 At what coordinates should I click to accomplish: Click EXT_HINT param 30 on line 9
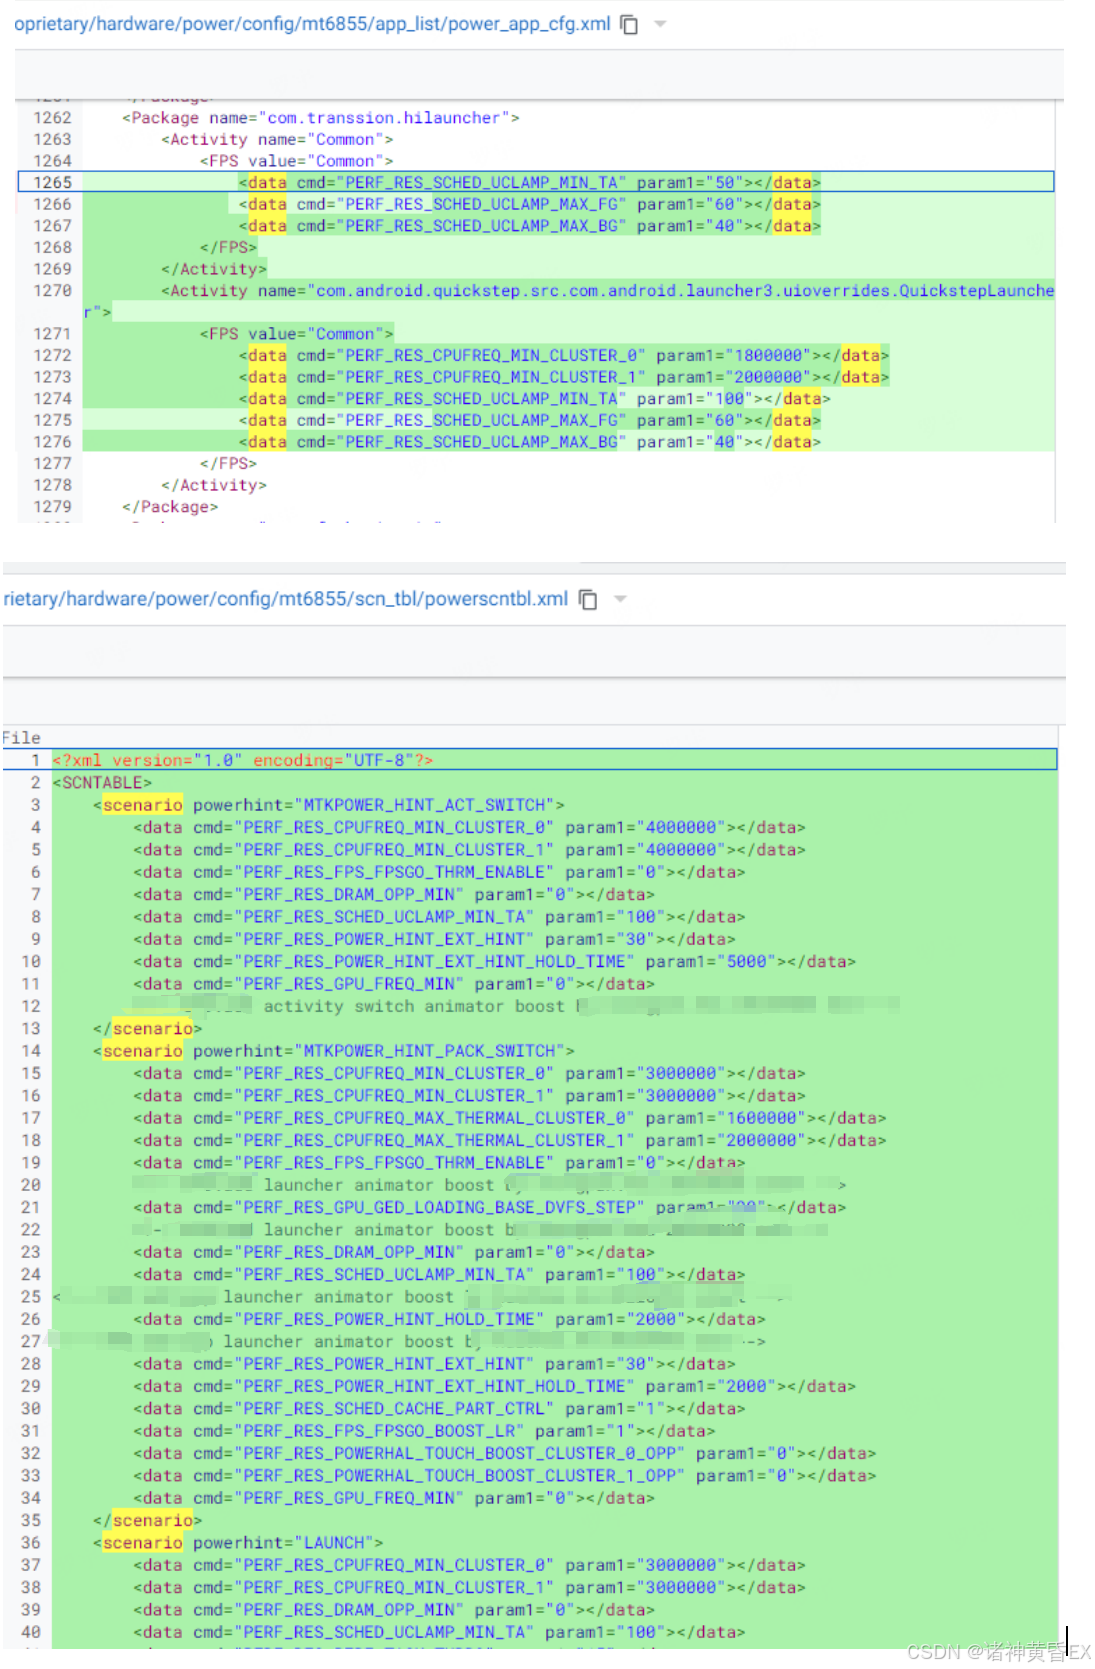pos(434,940)
